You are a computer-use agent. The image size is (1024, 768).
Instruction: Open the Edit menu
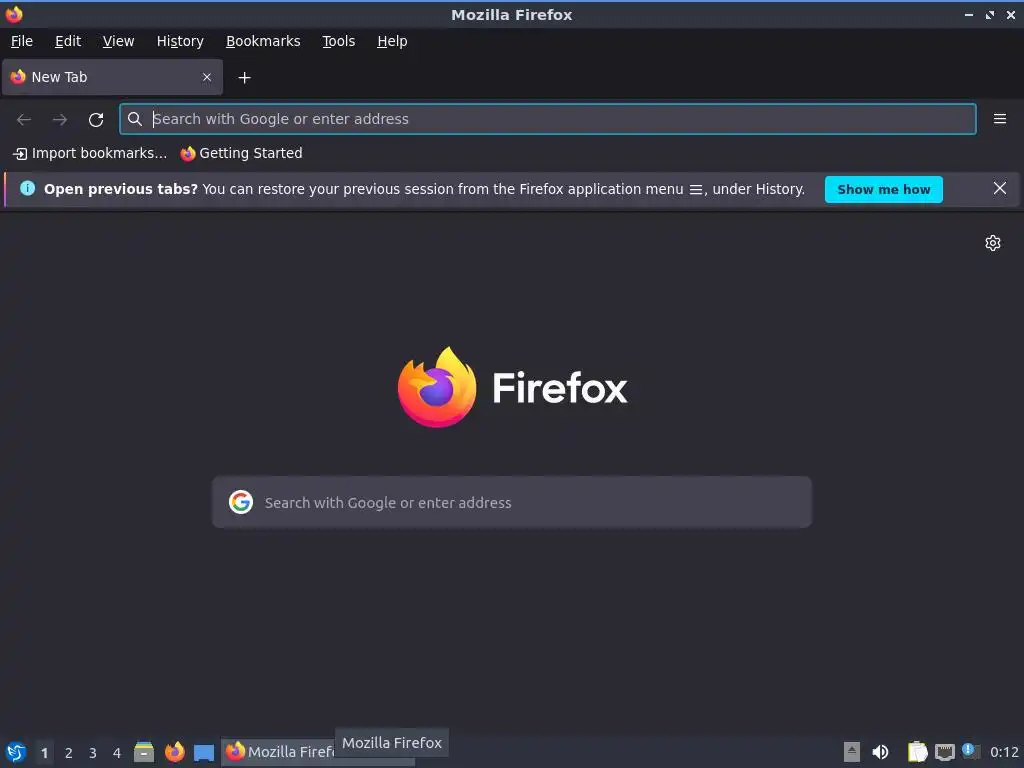(68, 41)
